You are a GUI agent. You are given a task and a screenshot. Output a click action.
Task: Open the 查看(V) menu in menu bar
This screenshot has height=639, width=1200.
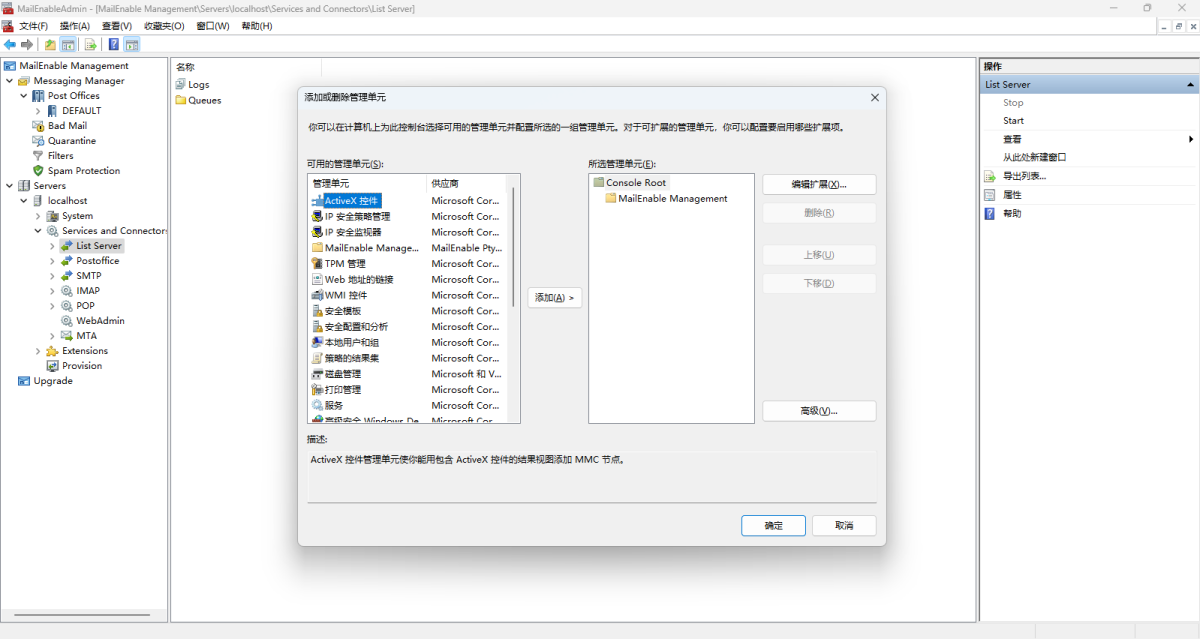click(117, 26)
